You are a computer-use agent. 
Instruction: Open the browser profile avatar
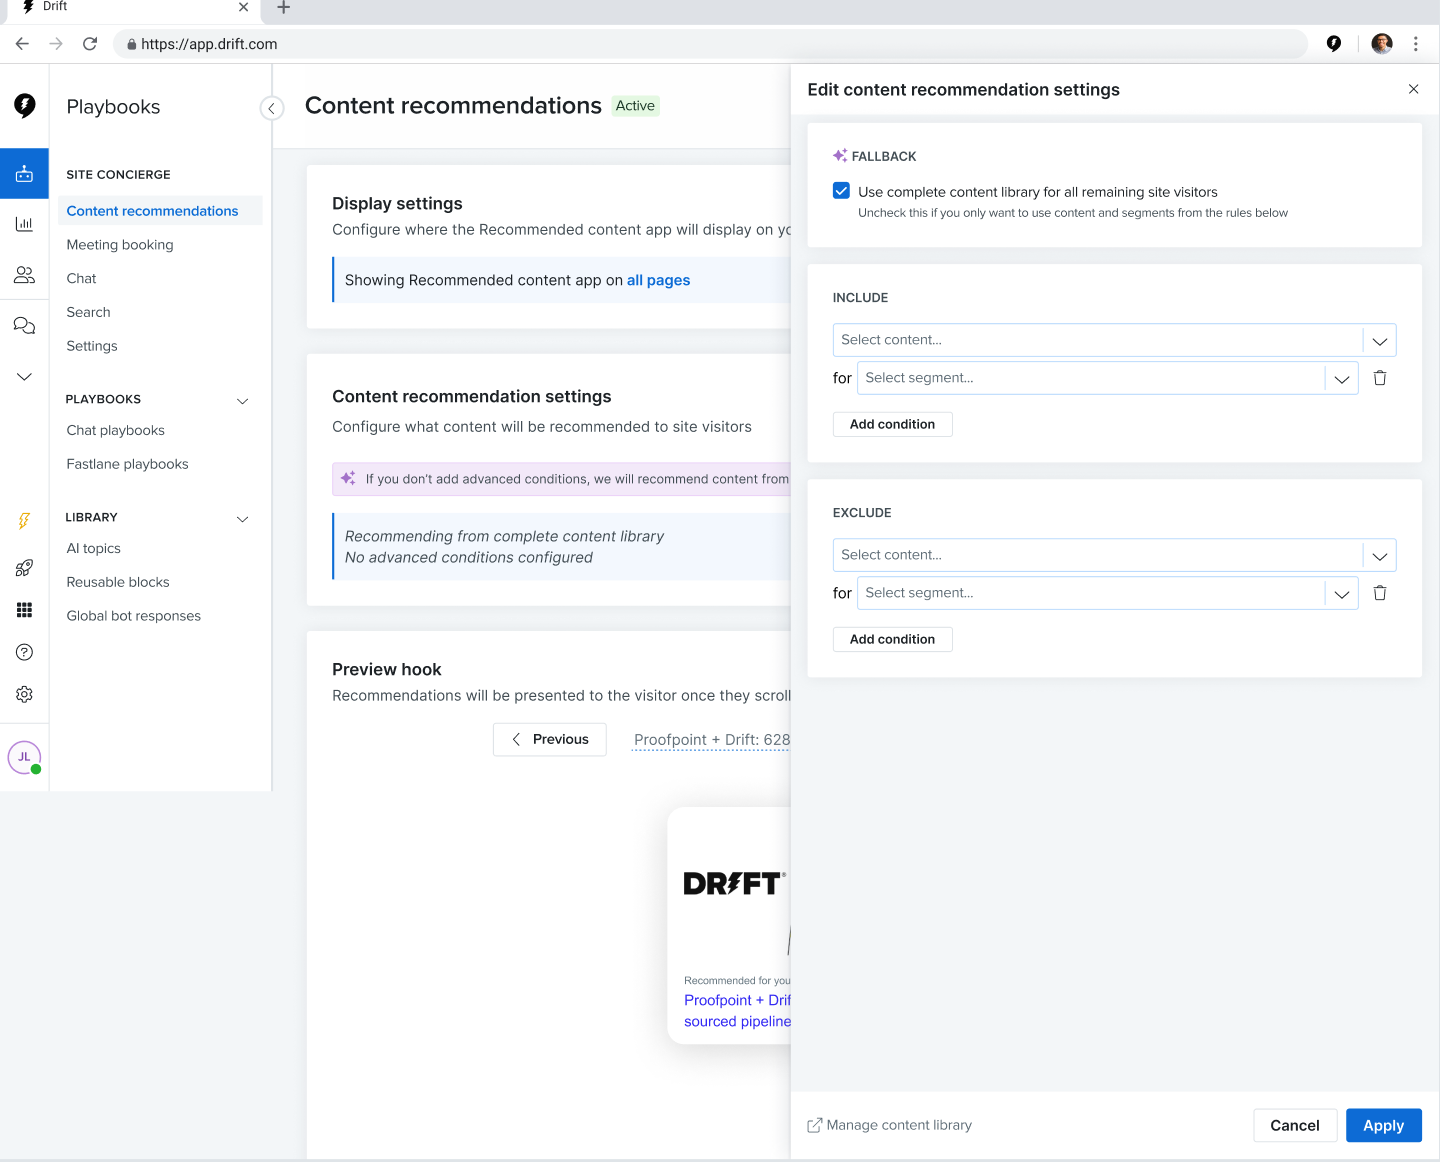click(1381, 43)
